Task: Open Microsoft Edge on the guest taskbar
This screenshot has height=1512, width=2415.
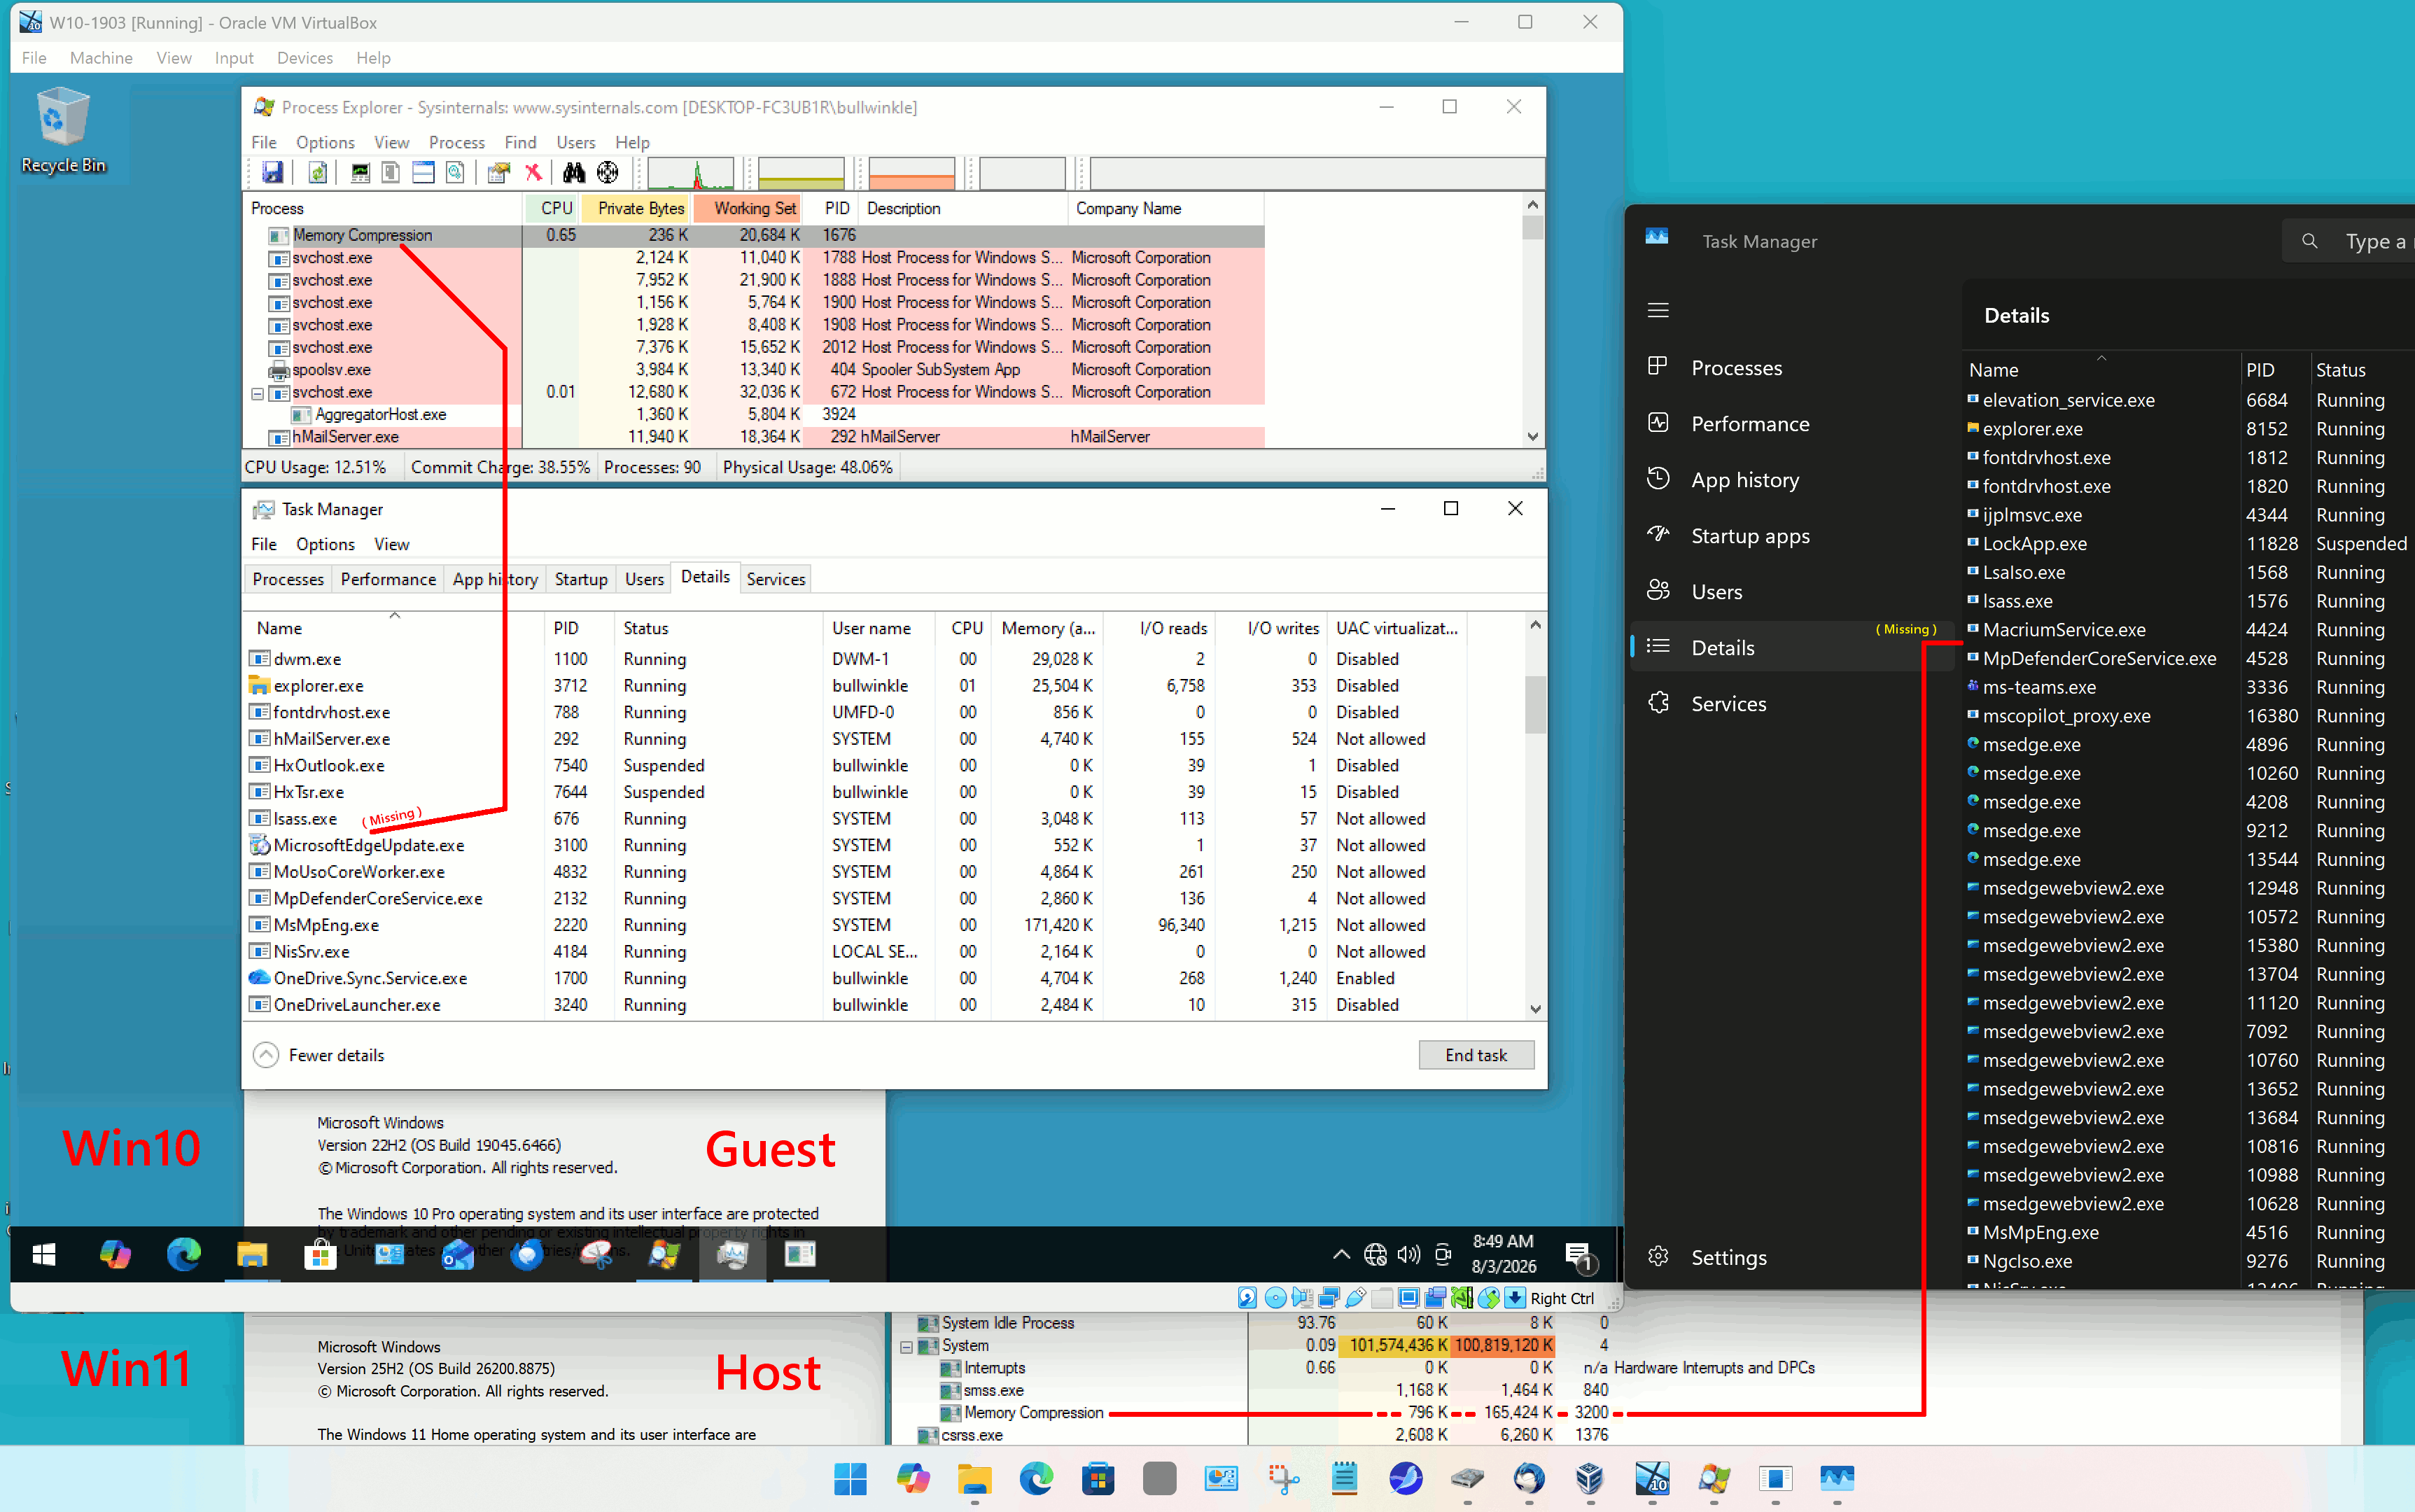Action: pos(184,1254)
